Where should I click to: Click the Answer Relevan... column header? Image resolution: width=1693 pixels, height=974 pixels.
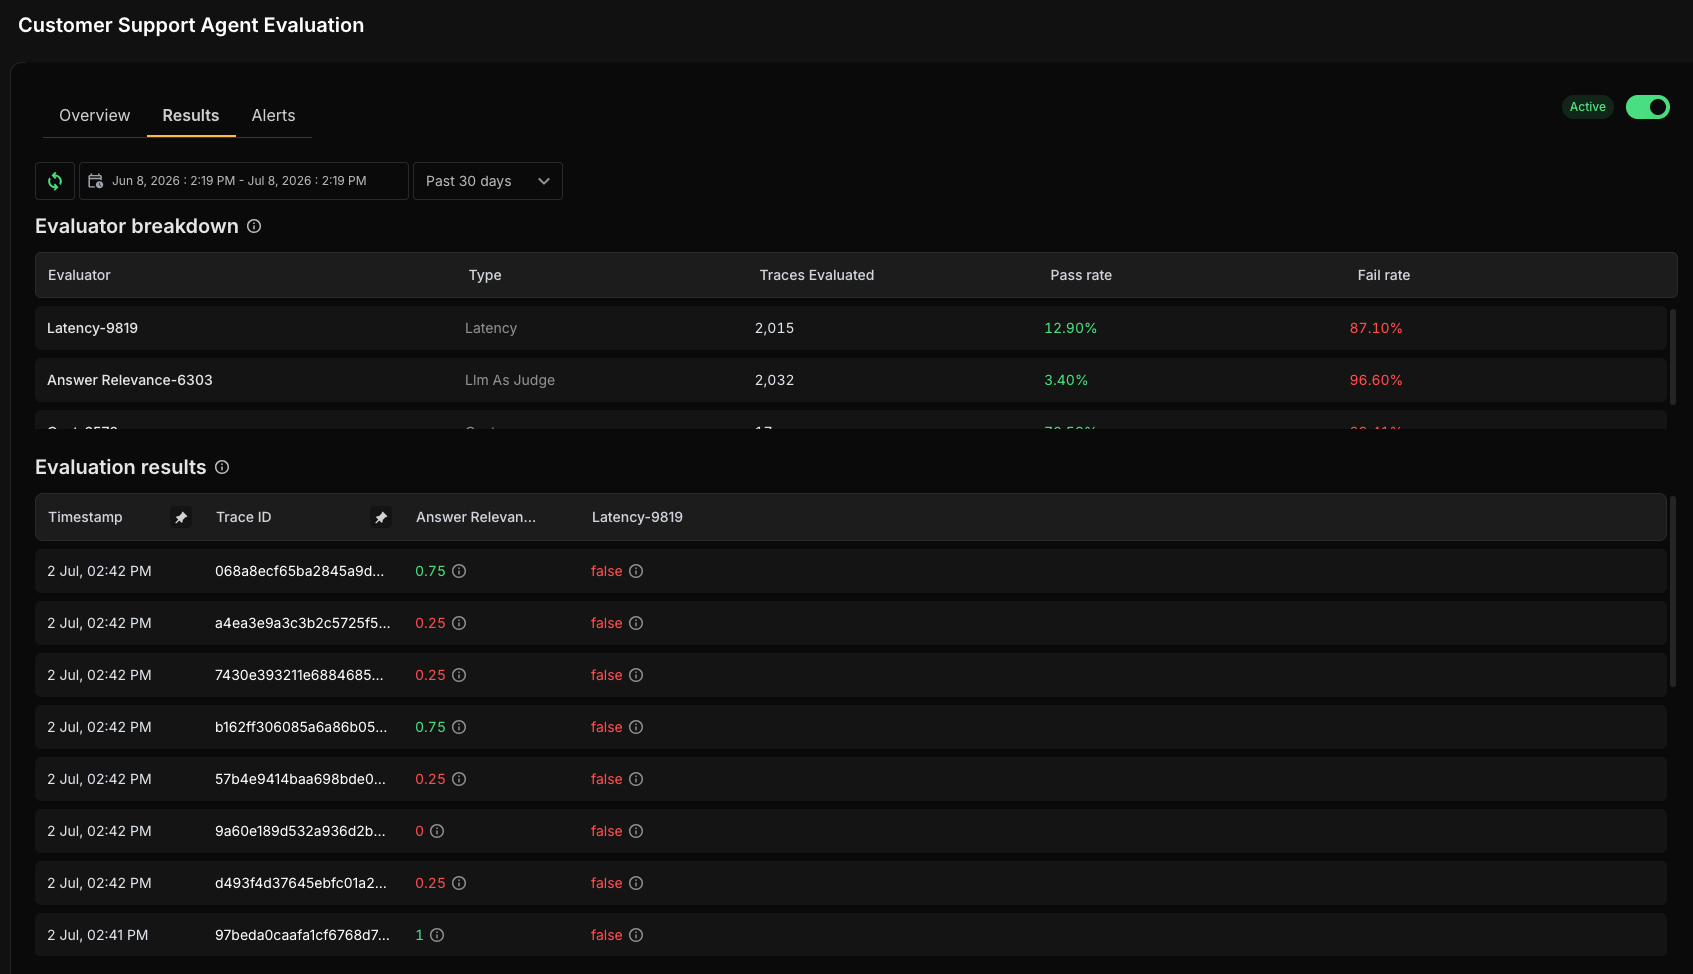pyautogui.click(x=476, y=517)
